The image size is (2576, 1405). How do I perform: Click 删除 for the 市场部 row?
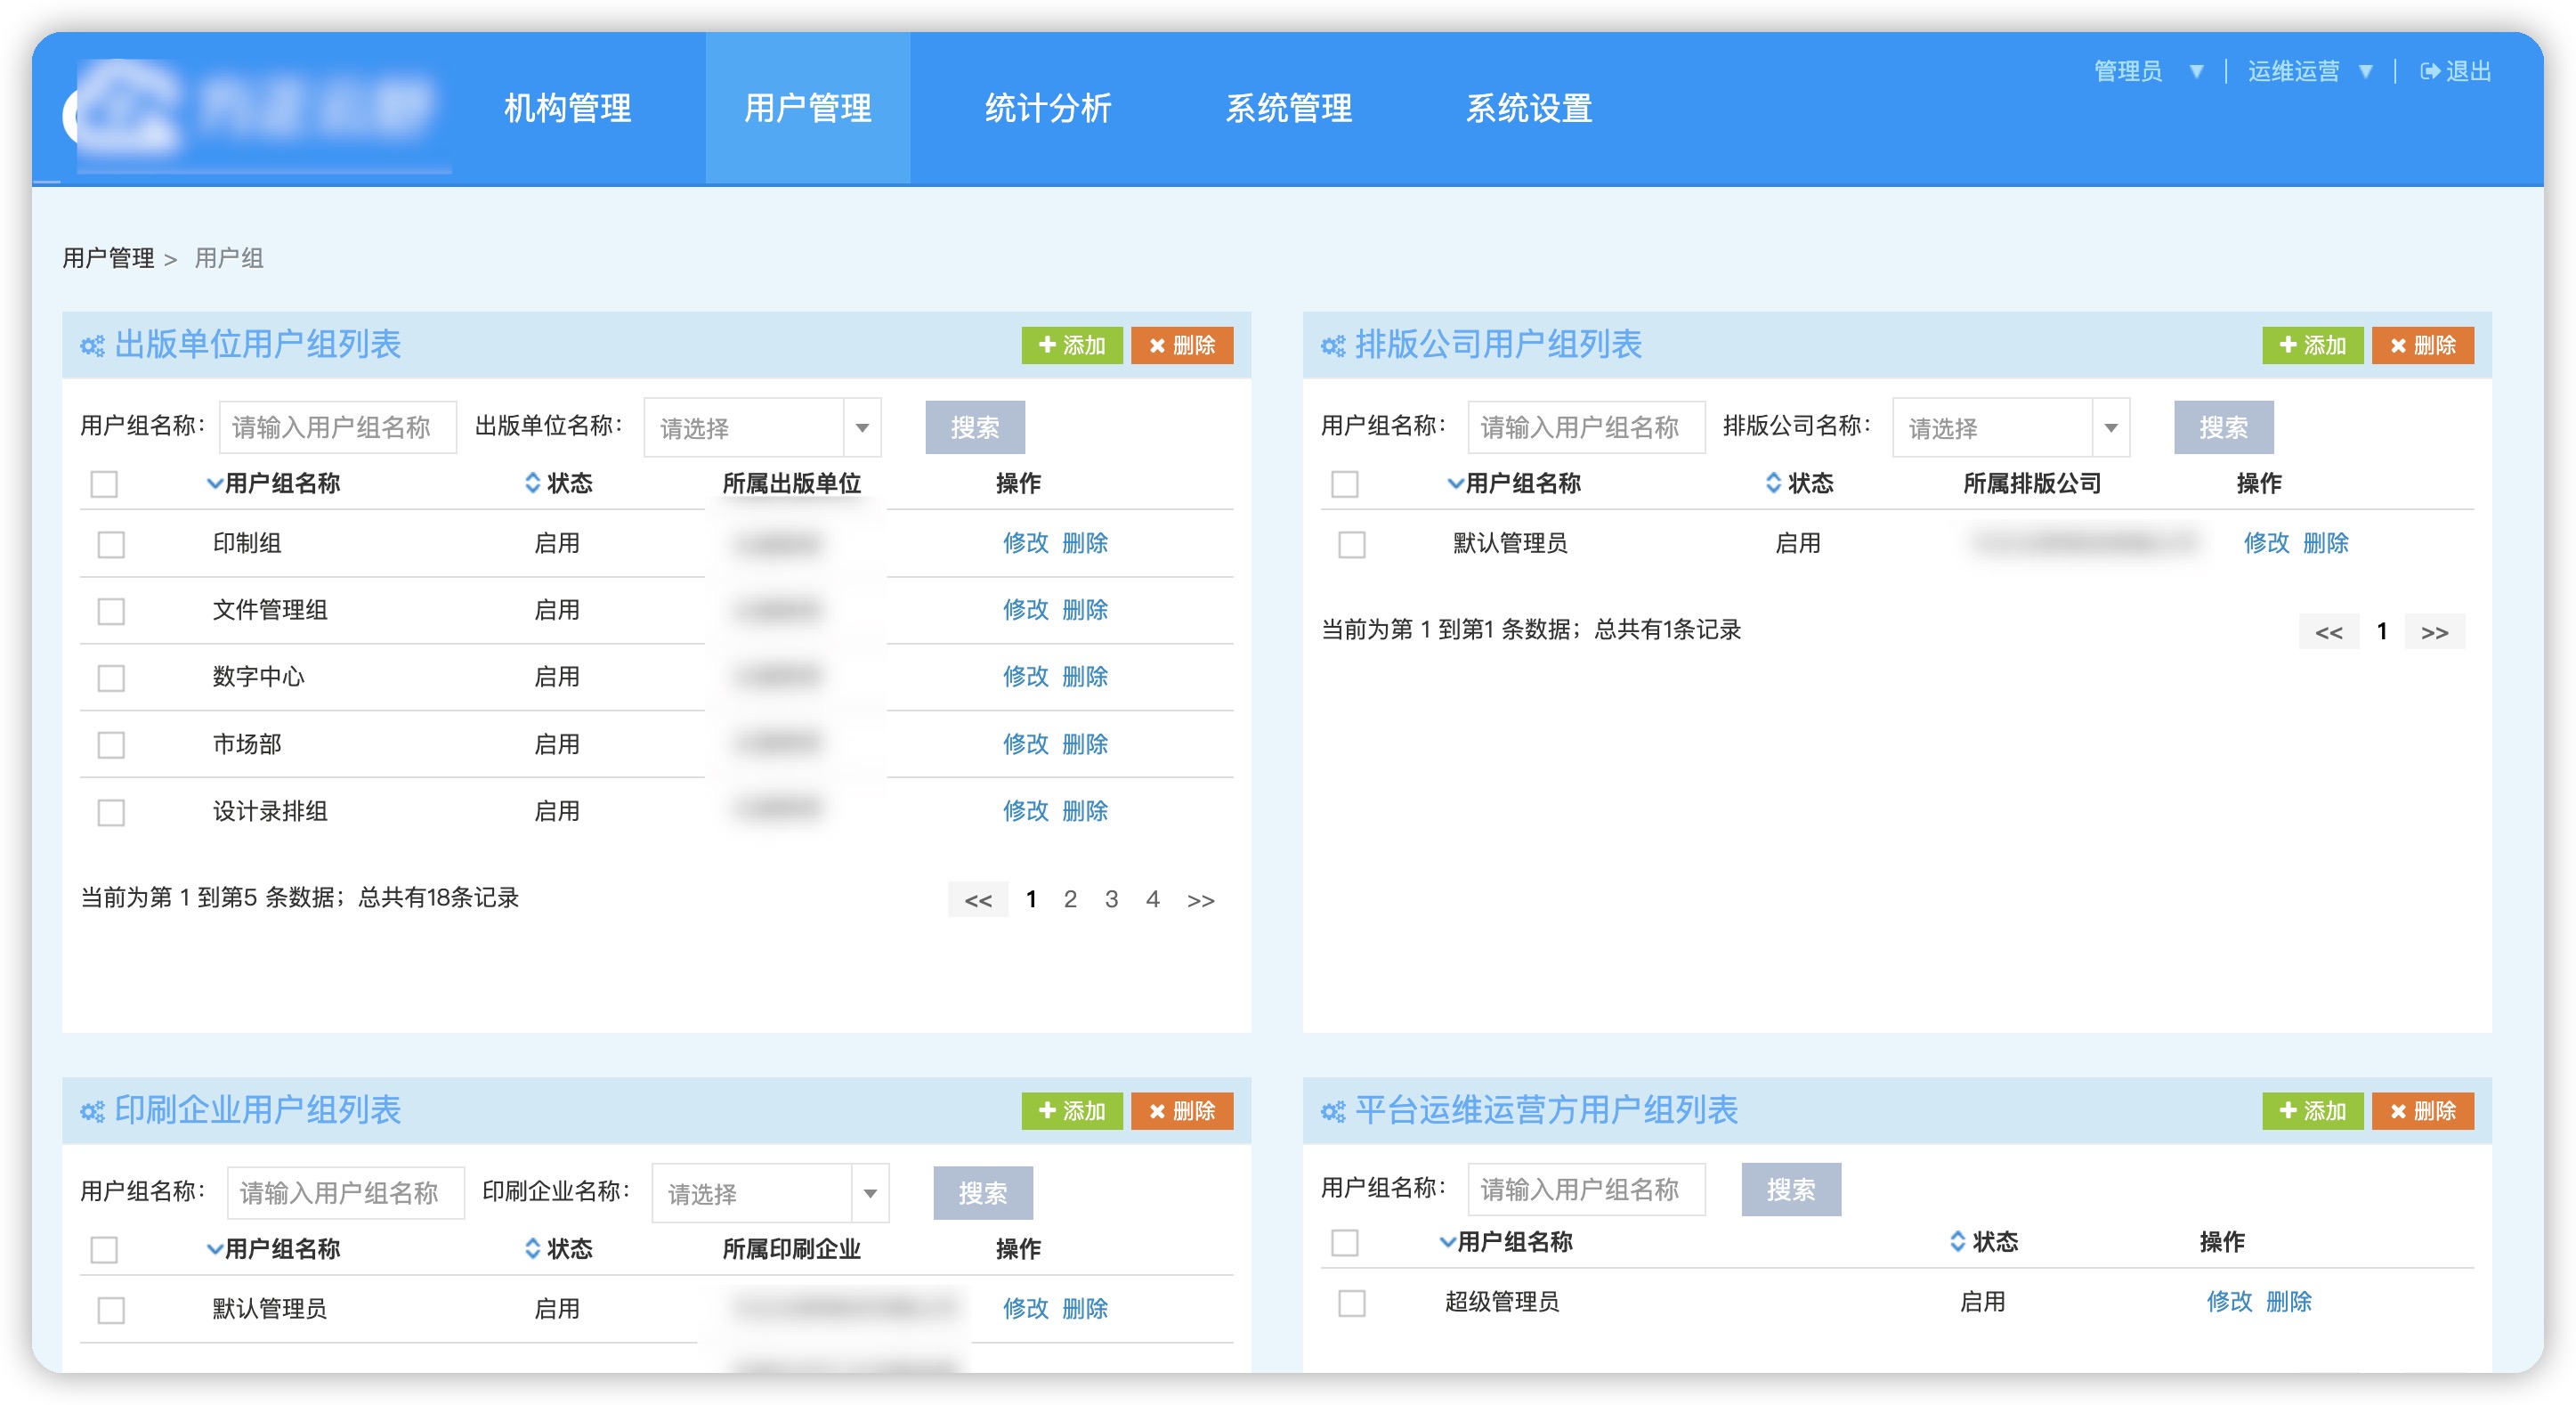1085,745
